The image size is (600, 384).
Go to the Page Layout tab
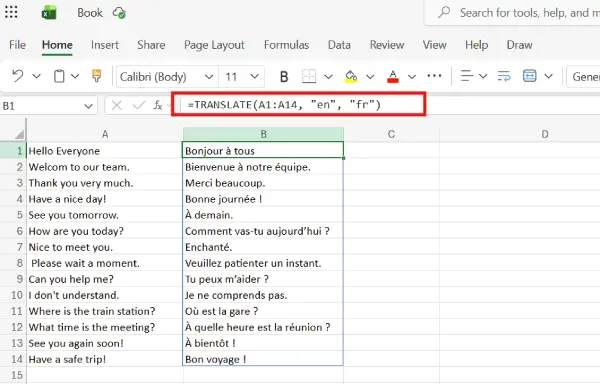[x=214, y=45]
